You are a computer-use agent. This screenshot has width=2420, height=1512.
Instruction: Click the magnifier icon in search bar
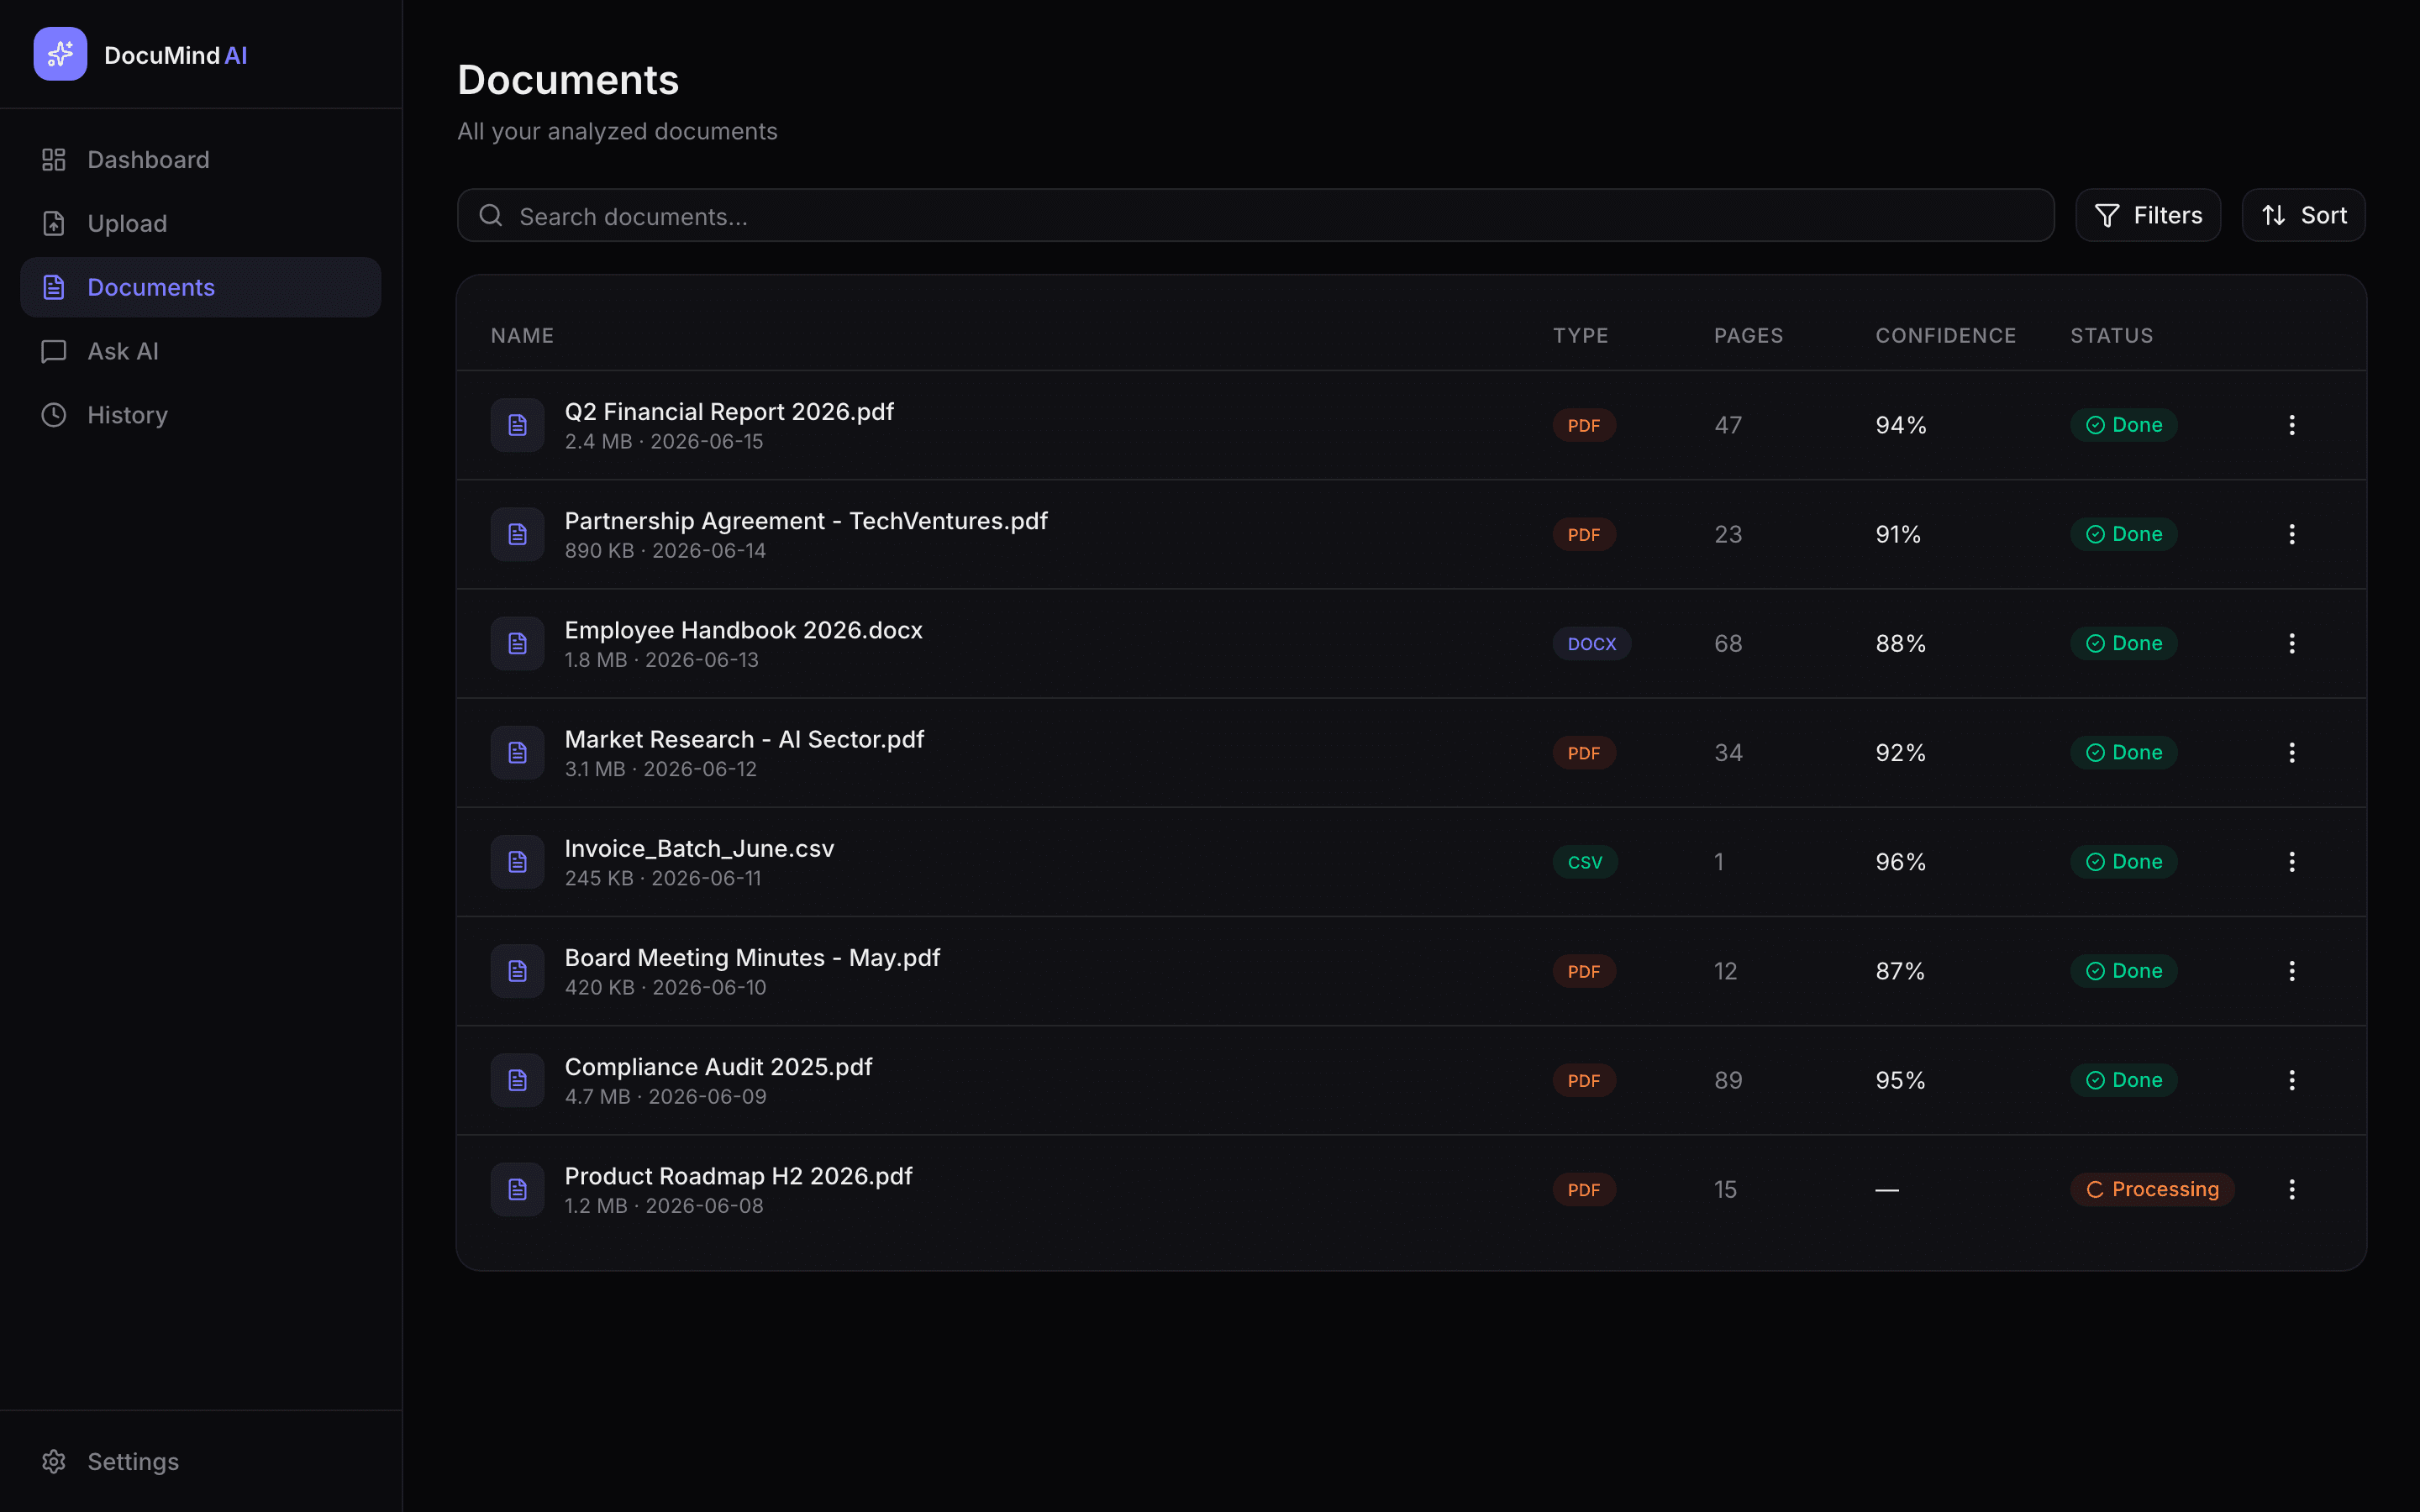[x=490, y=215]
